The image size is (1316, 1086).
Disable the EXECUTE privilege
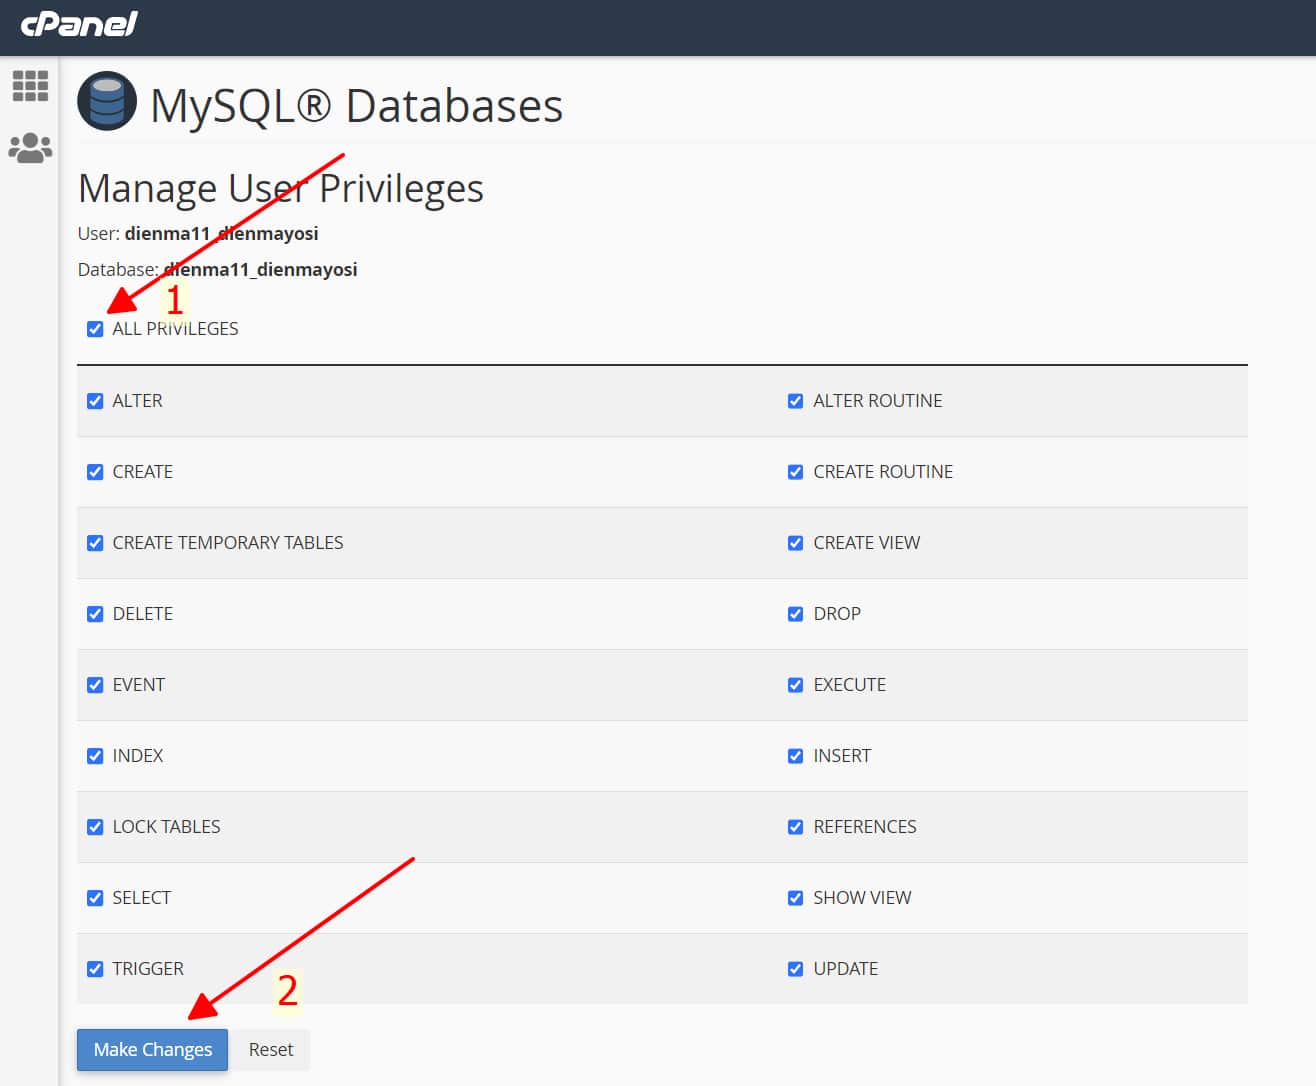pyautogui.click(x=795, y=684)
